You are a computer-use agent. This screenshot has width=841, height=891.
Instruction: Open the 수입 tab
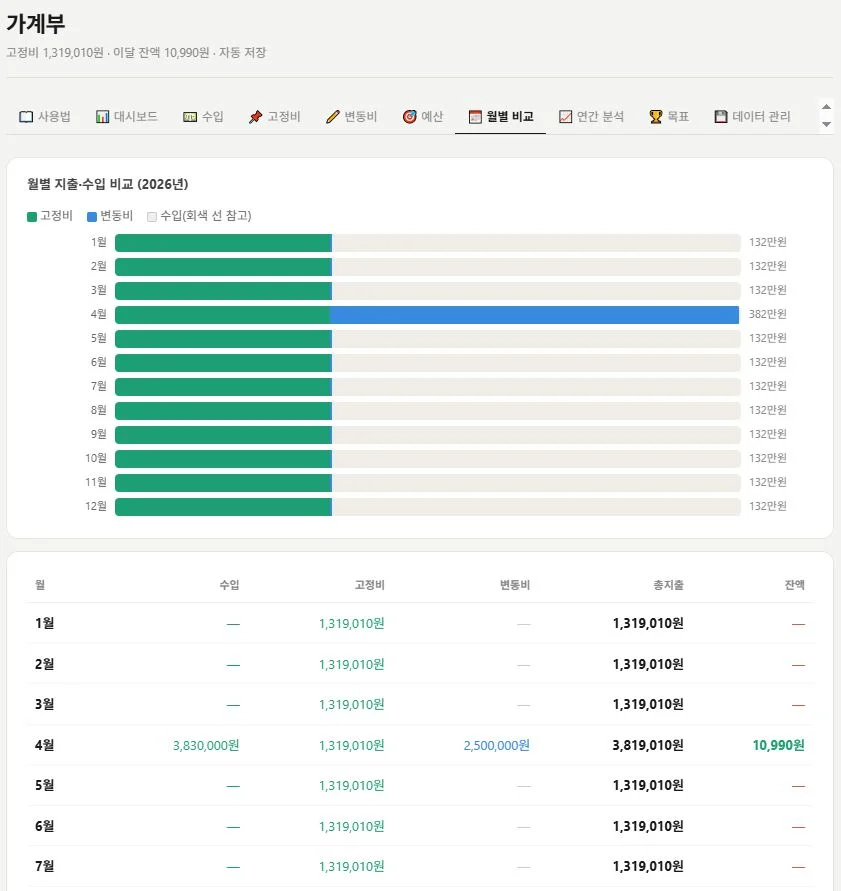203,116
